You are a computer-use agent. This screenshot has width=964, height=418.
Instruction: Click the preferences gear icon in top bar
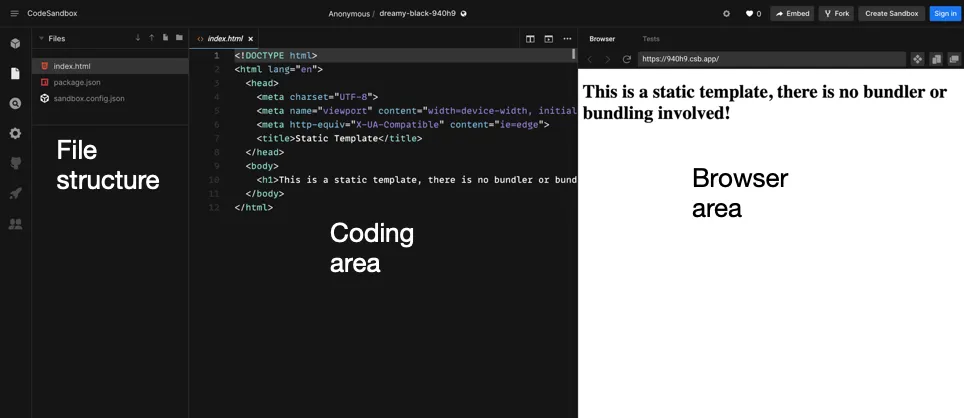pyautogui.click(x=726, y=14)
